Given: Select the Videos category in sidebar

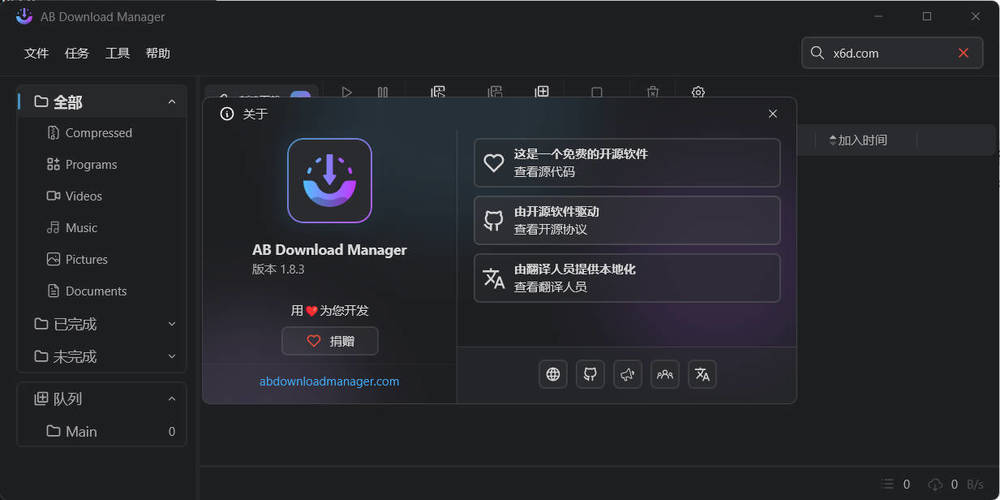Looking at the screenshot, I should coord(83,196).
